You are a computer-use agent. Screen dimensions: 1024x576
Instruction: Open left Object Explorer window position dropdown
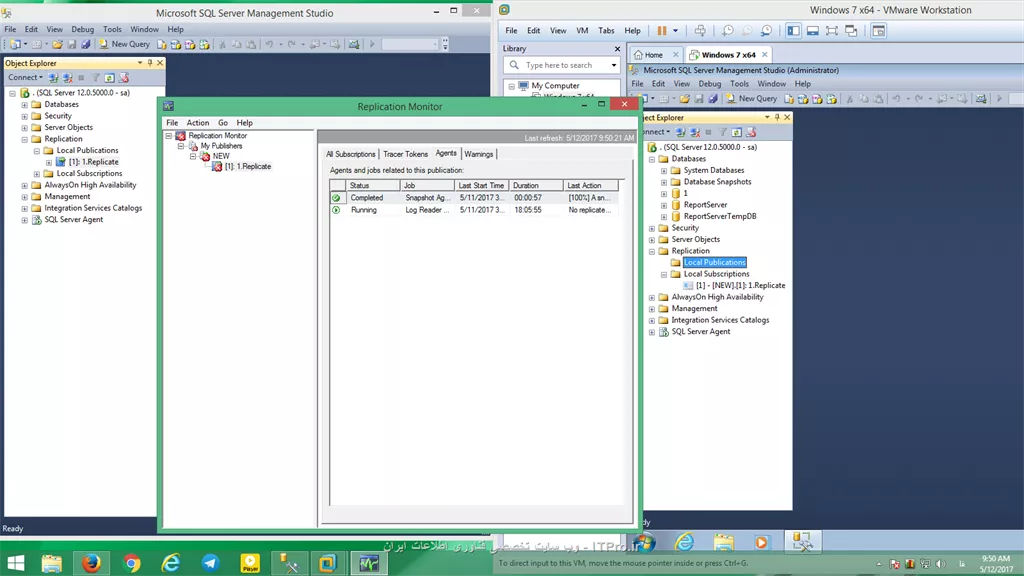tap(140, 63)
